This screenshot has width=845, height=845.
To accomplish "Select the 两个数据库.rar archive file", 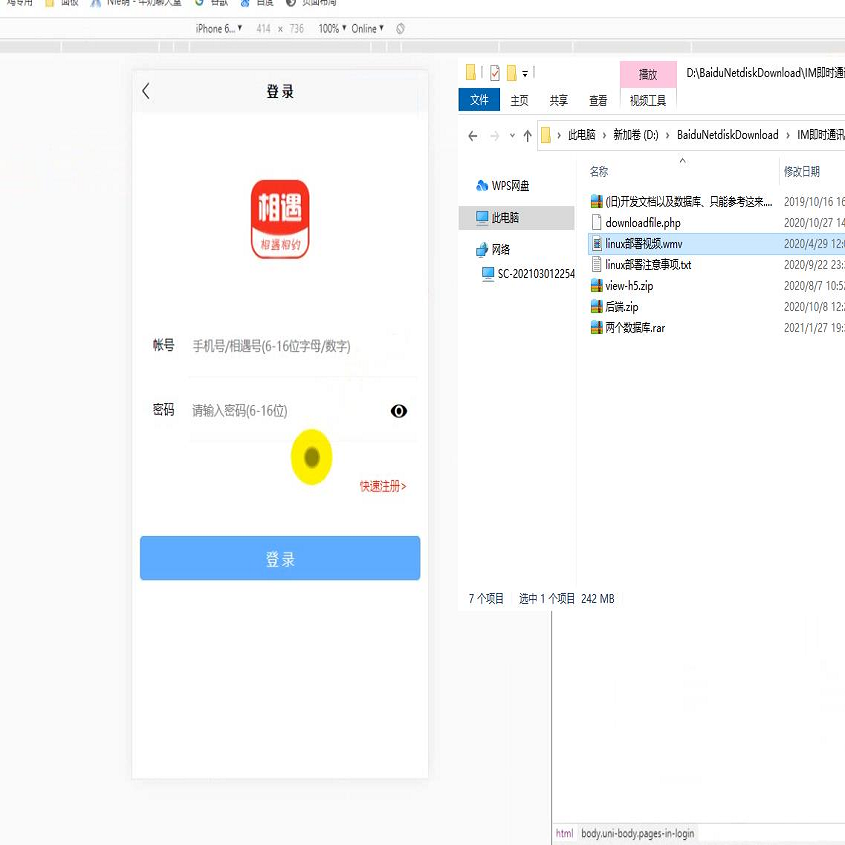I will pos(634,328).
